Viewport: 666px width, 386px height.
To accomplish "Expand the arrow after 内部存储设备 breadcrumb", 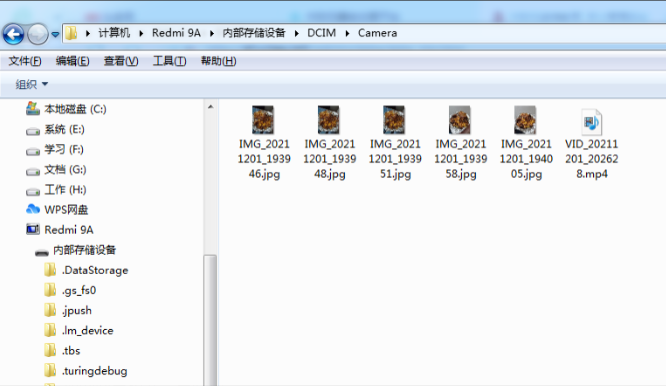I will point(296,33).
